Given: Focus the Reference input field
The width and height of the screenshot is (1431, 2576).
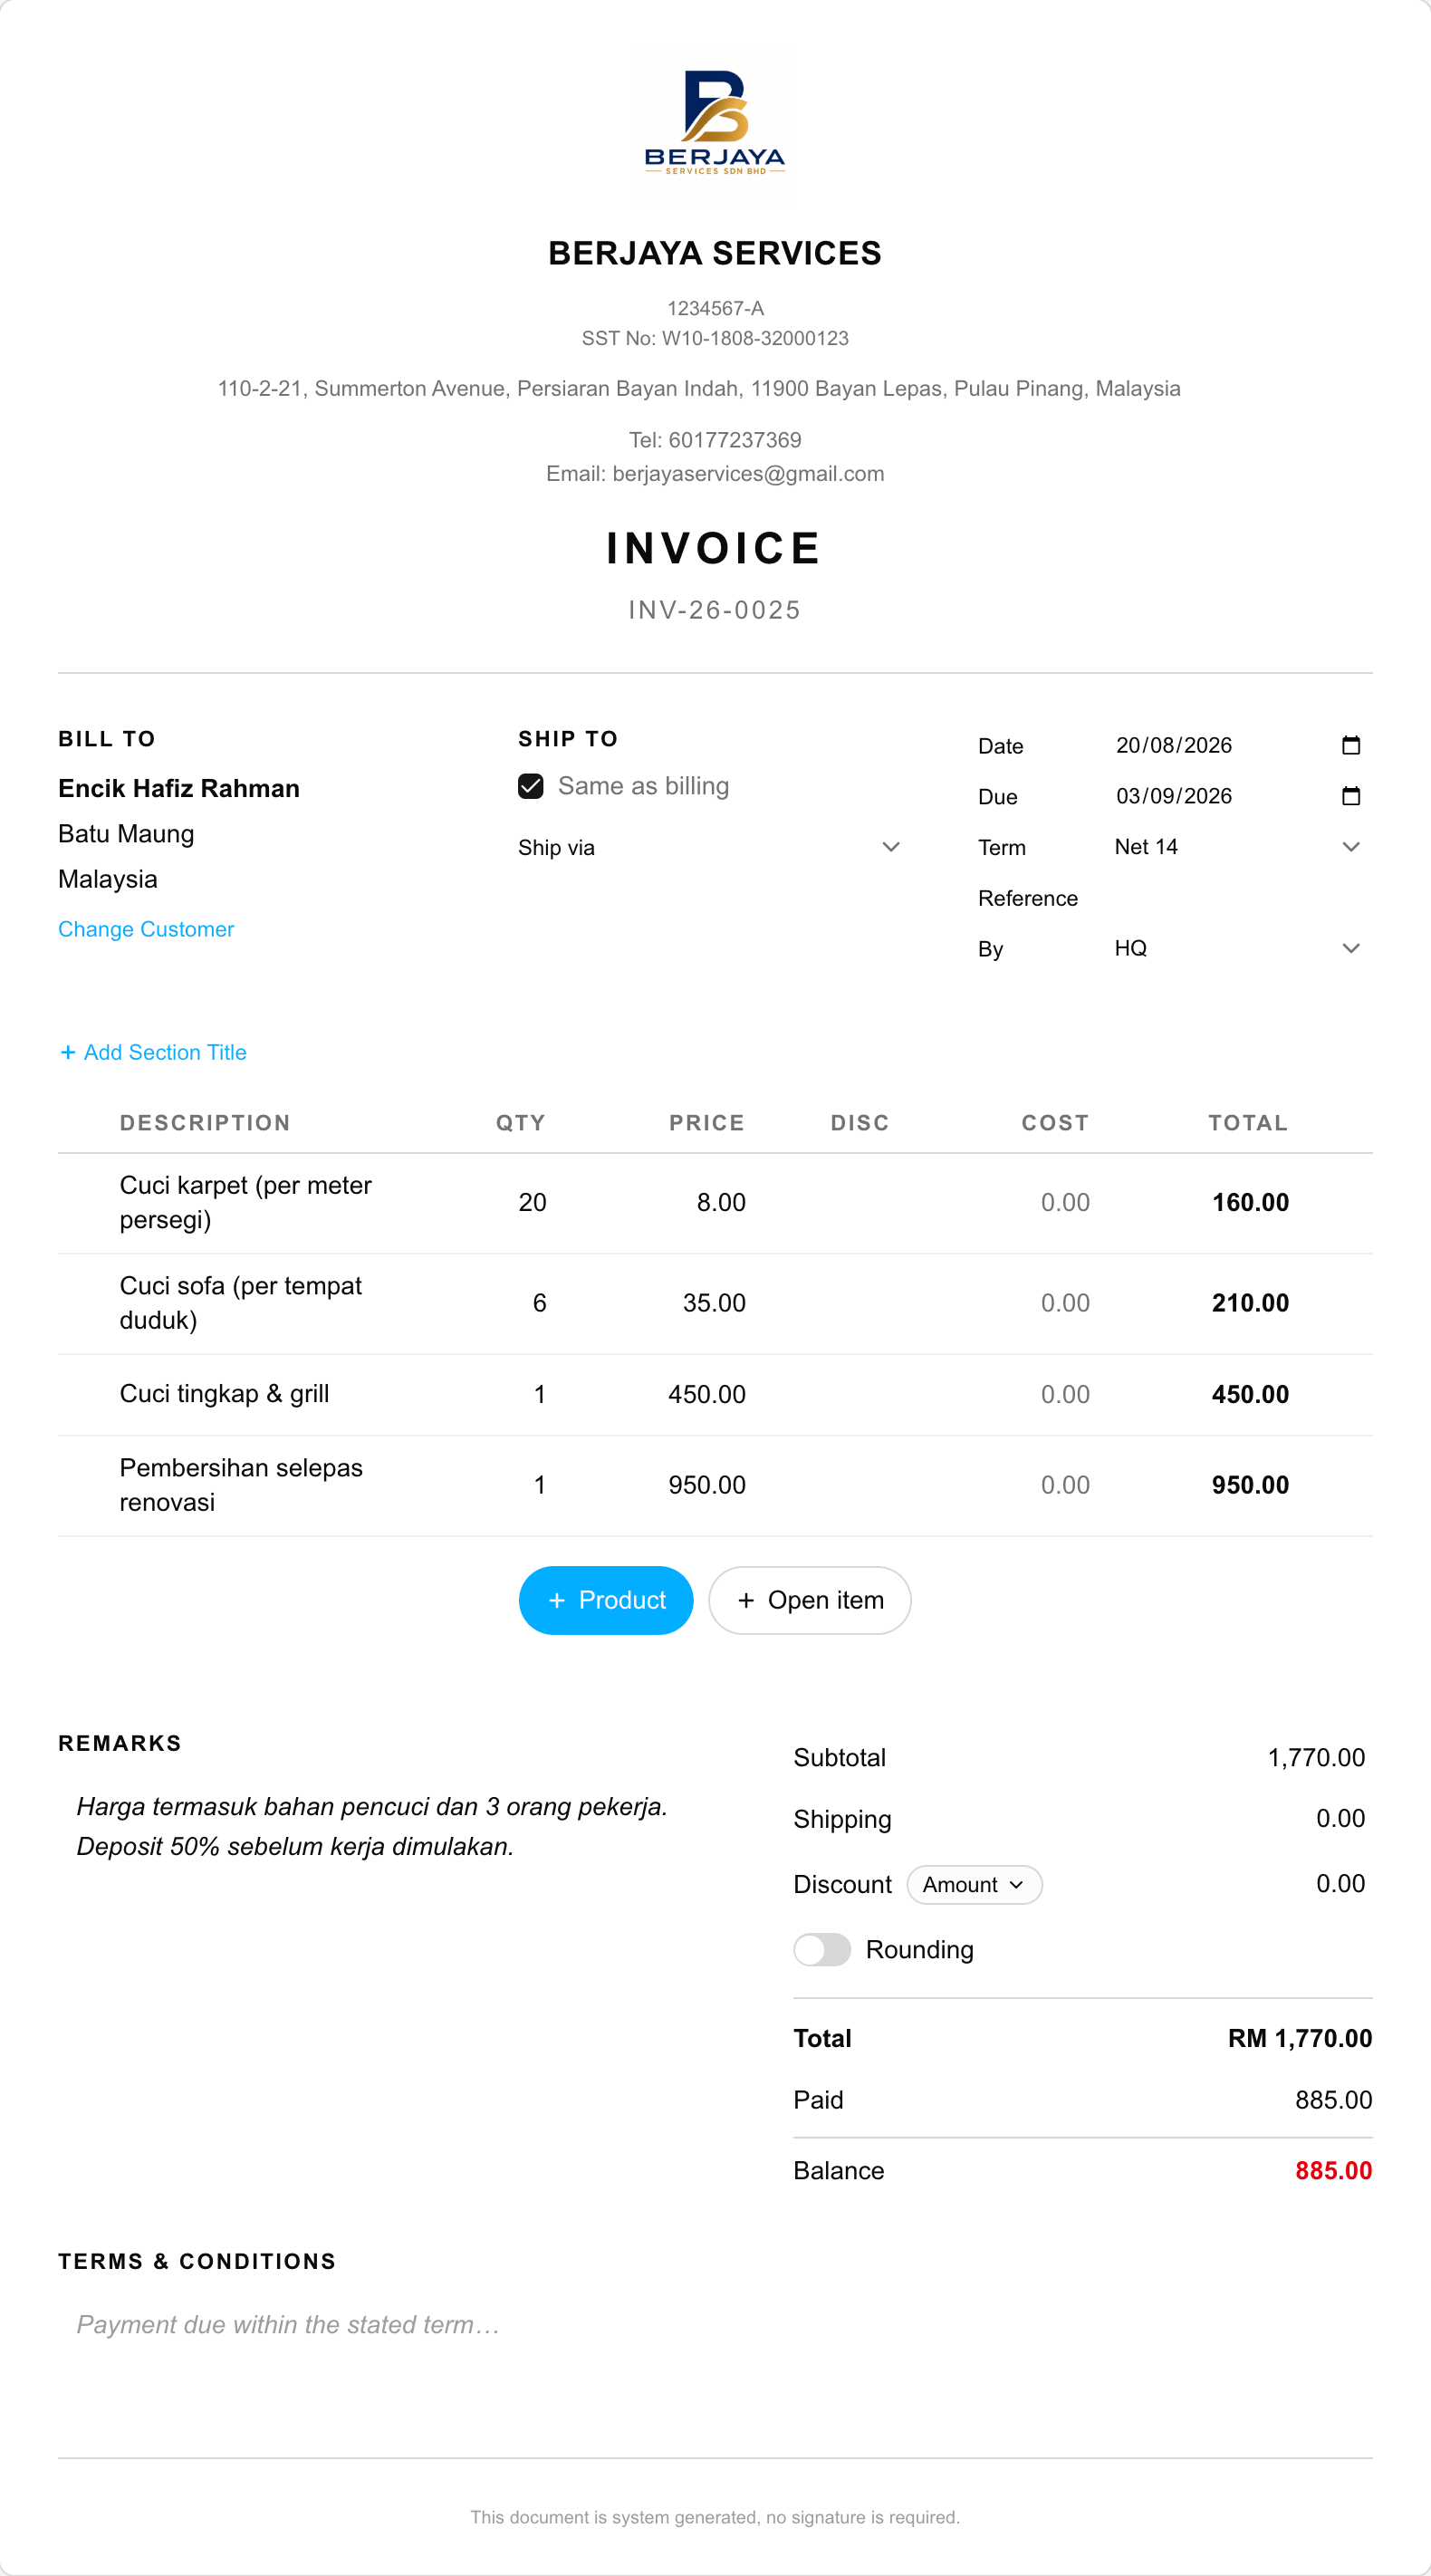Looking at the screenshot, I should tap(1238, 898).
